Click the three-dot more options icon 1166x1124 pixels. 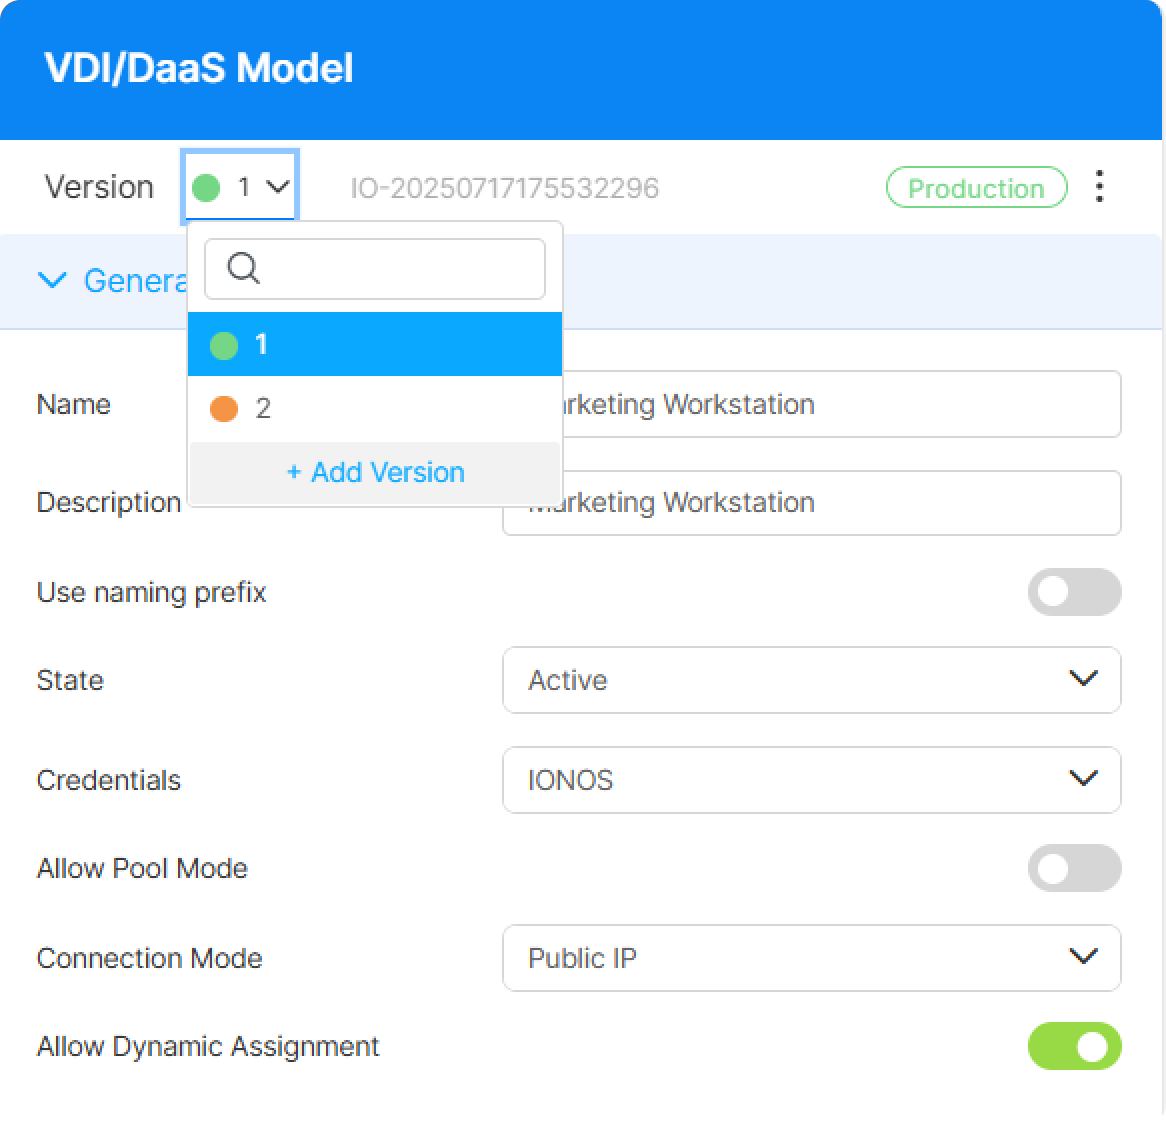[x=1099, y=187]
